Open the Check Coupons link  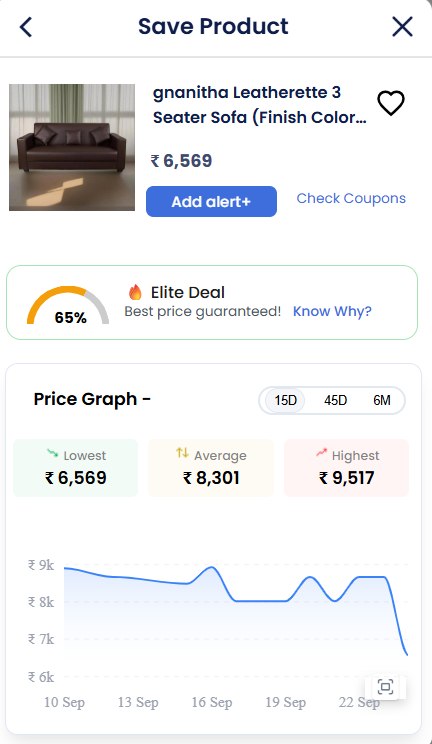351,198
